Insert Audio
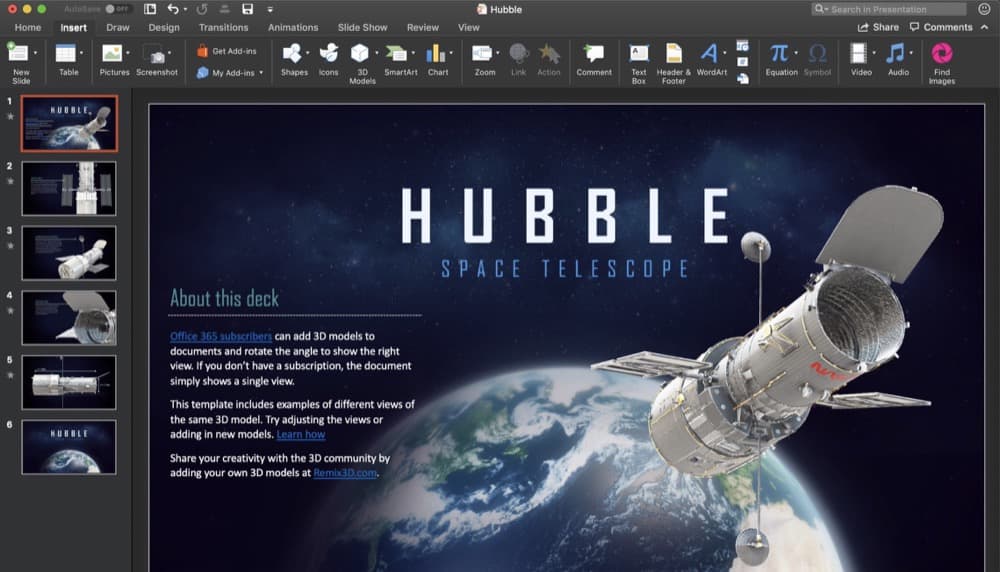1000x572 pixels. 895,54
